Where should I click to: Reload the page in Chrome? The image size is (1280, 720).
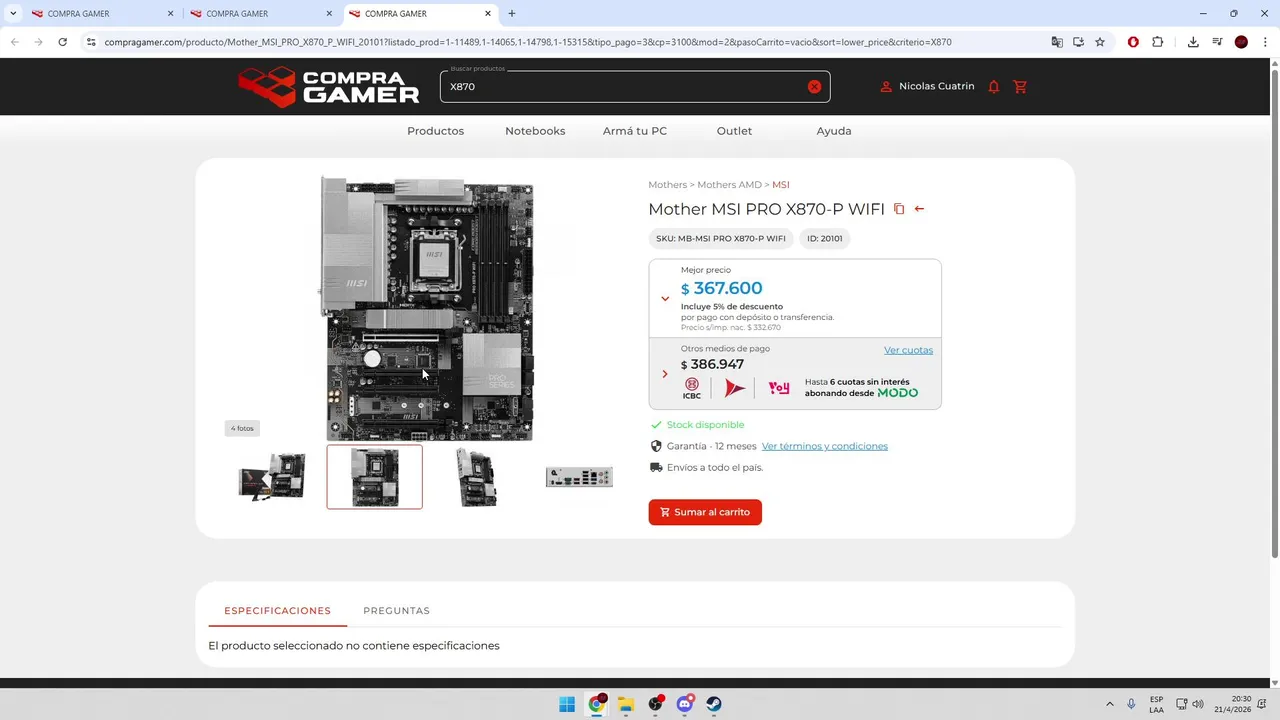62,42
